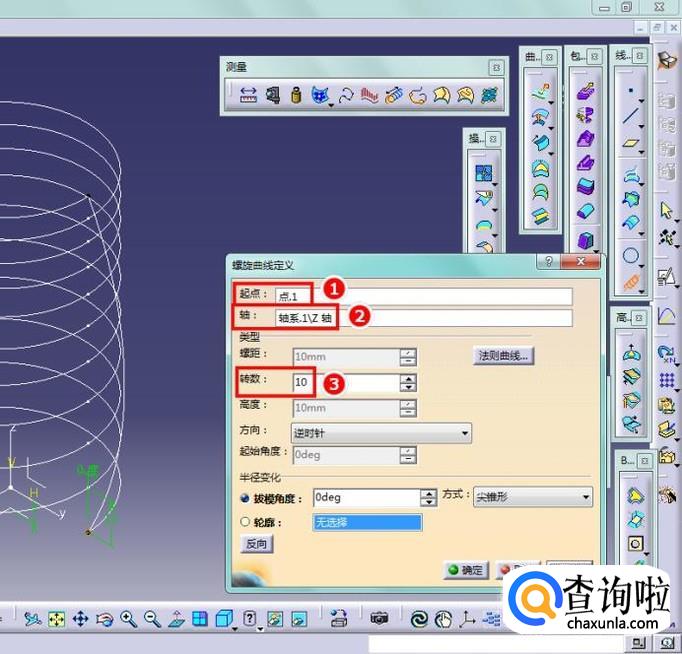Image resolution: width=682 pixels, height=654 pixels.
Task: Click the Multi-View four-pane icon
Action: 200,619
